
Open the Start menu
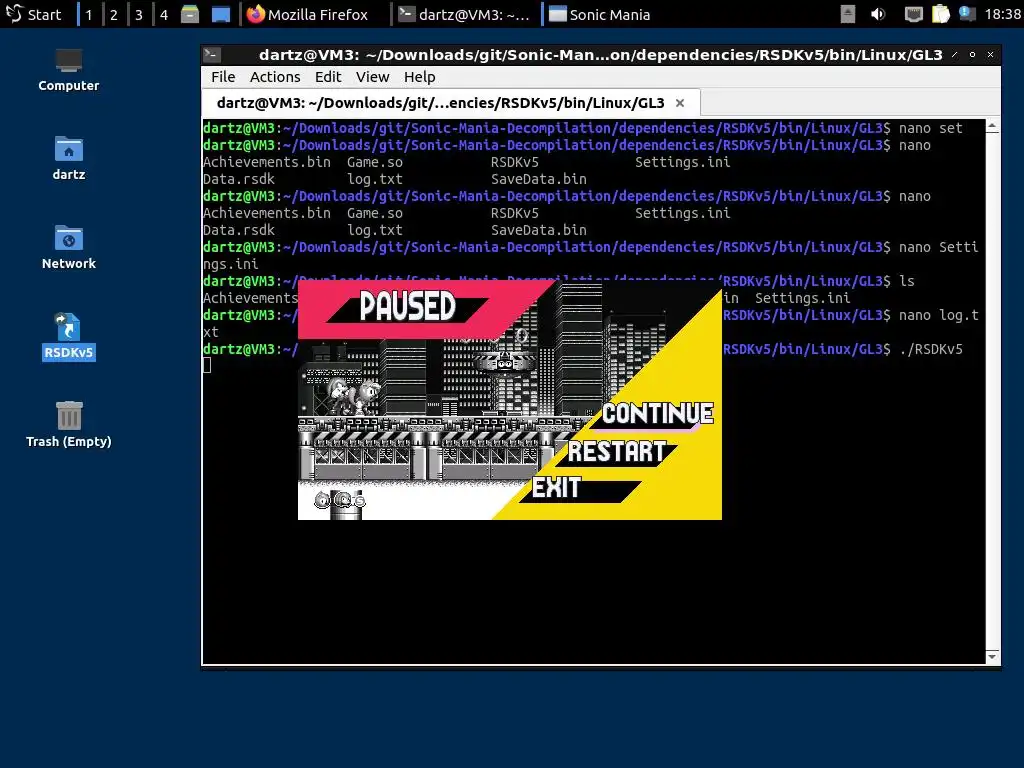[33, 14]
